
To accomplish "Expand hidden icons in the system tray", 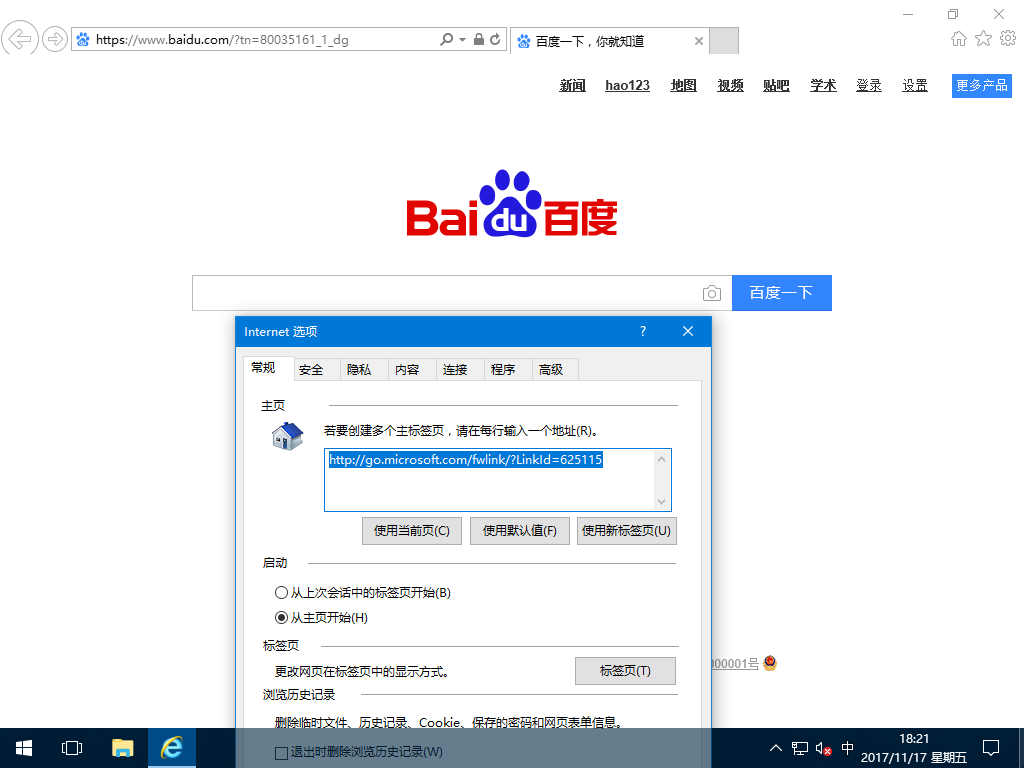I will click(775, 748).
